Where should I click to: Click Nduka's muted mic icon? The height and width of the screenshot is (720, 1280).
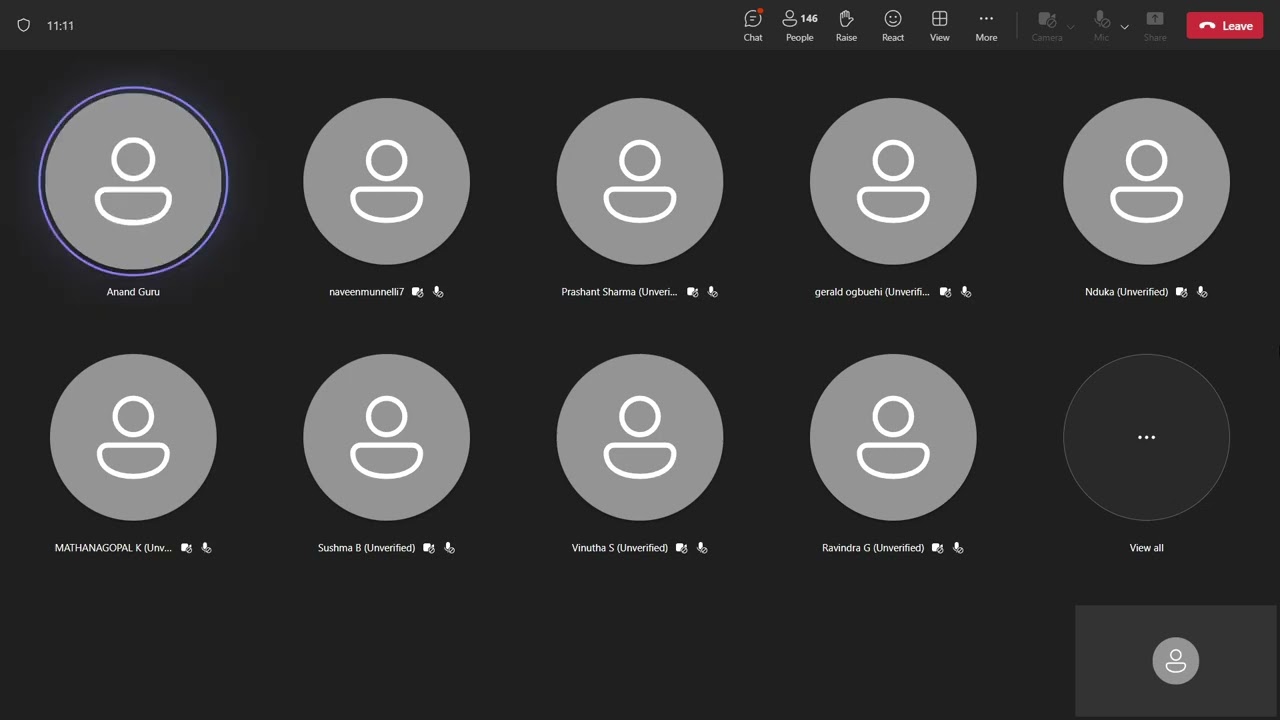(1202, 292)
